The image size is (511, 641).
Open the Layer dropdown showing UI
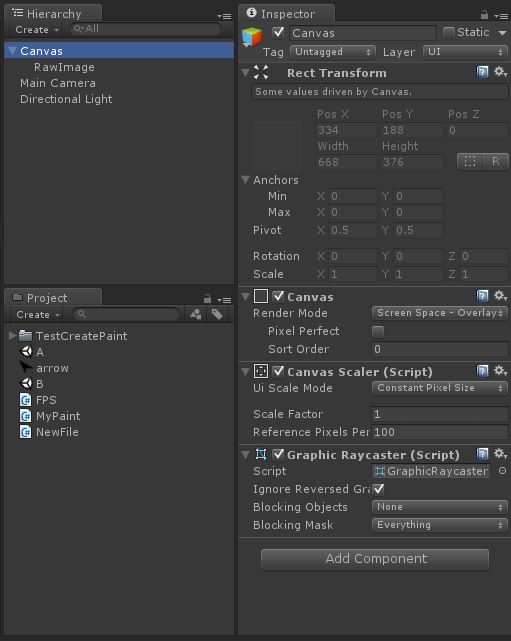(x=465, y=52)
